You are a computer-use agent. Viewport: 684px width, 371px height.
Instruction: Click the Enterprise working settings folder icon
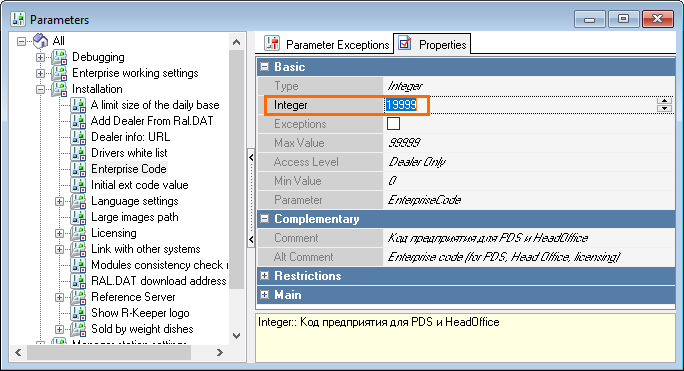(x=59, y=73)
